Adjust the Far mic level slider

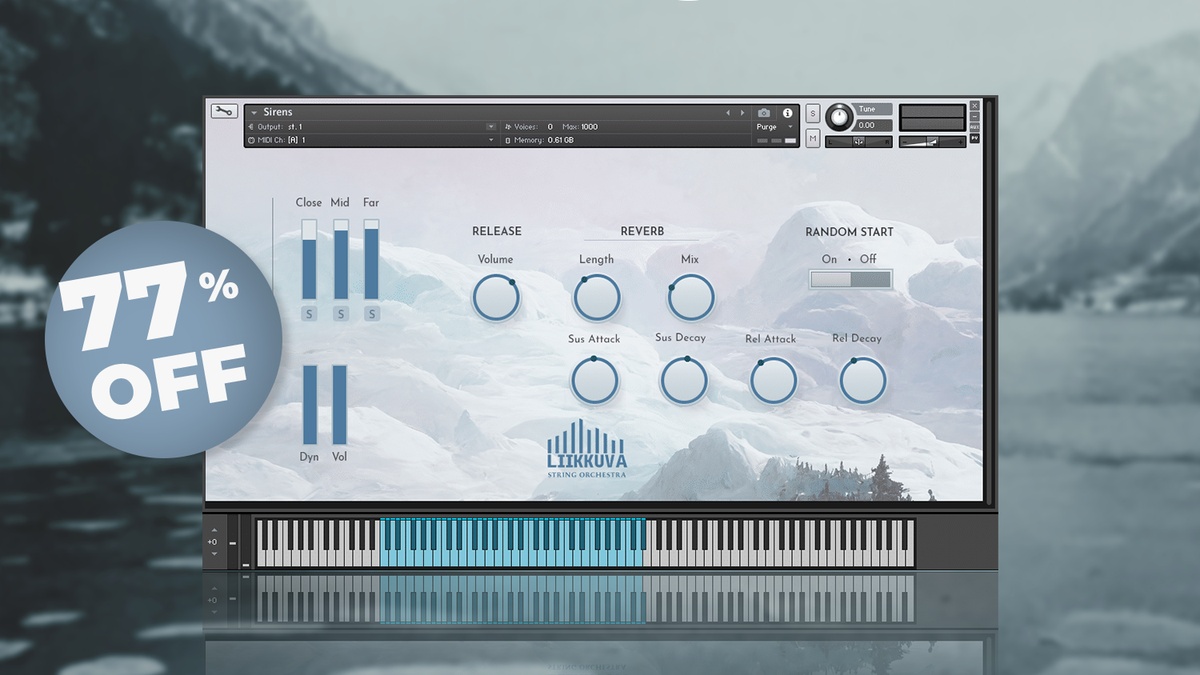(x=372, y=259)
